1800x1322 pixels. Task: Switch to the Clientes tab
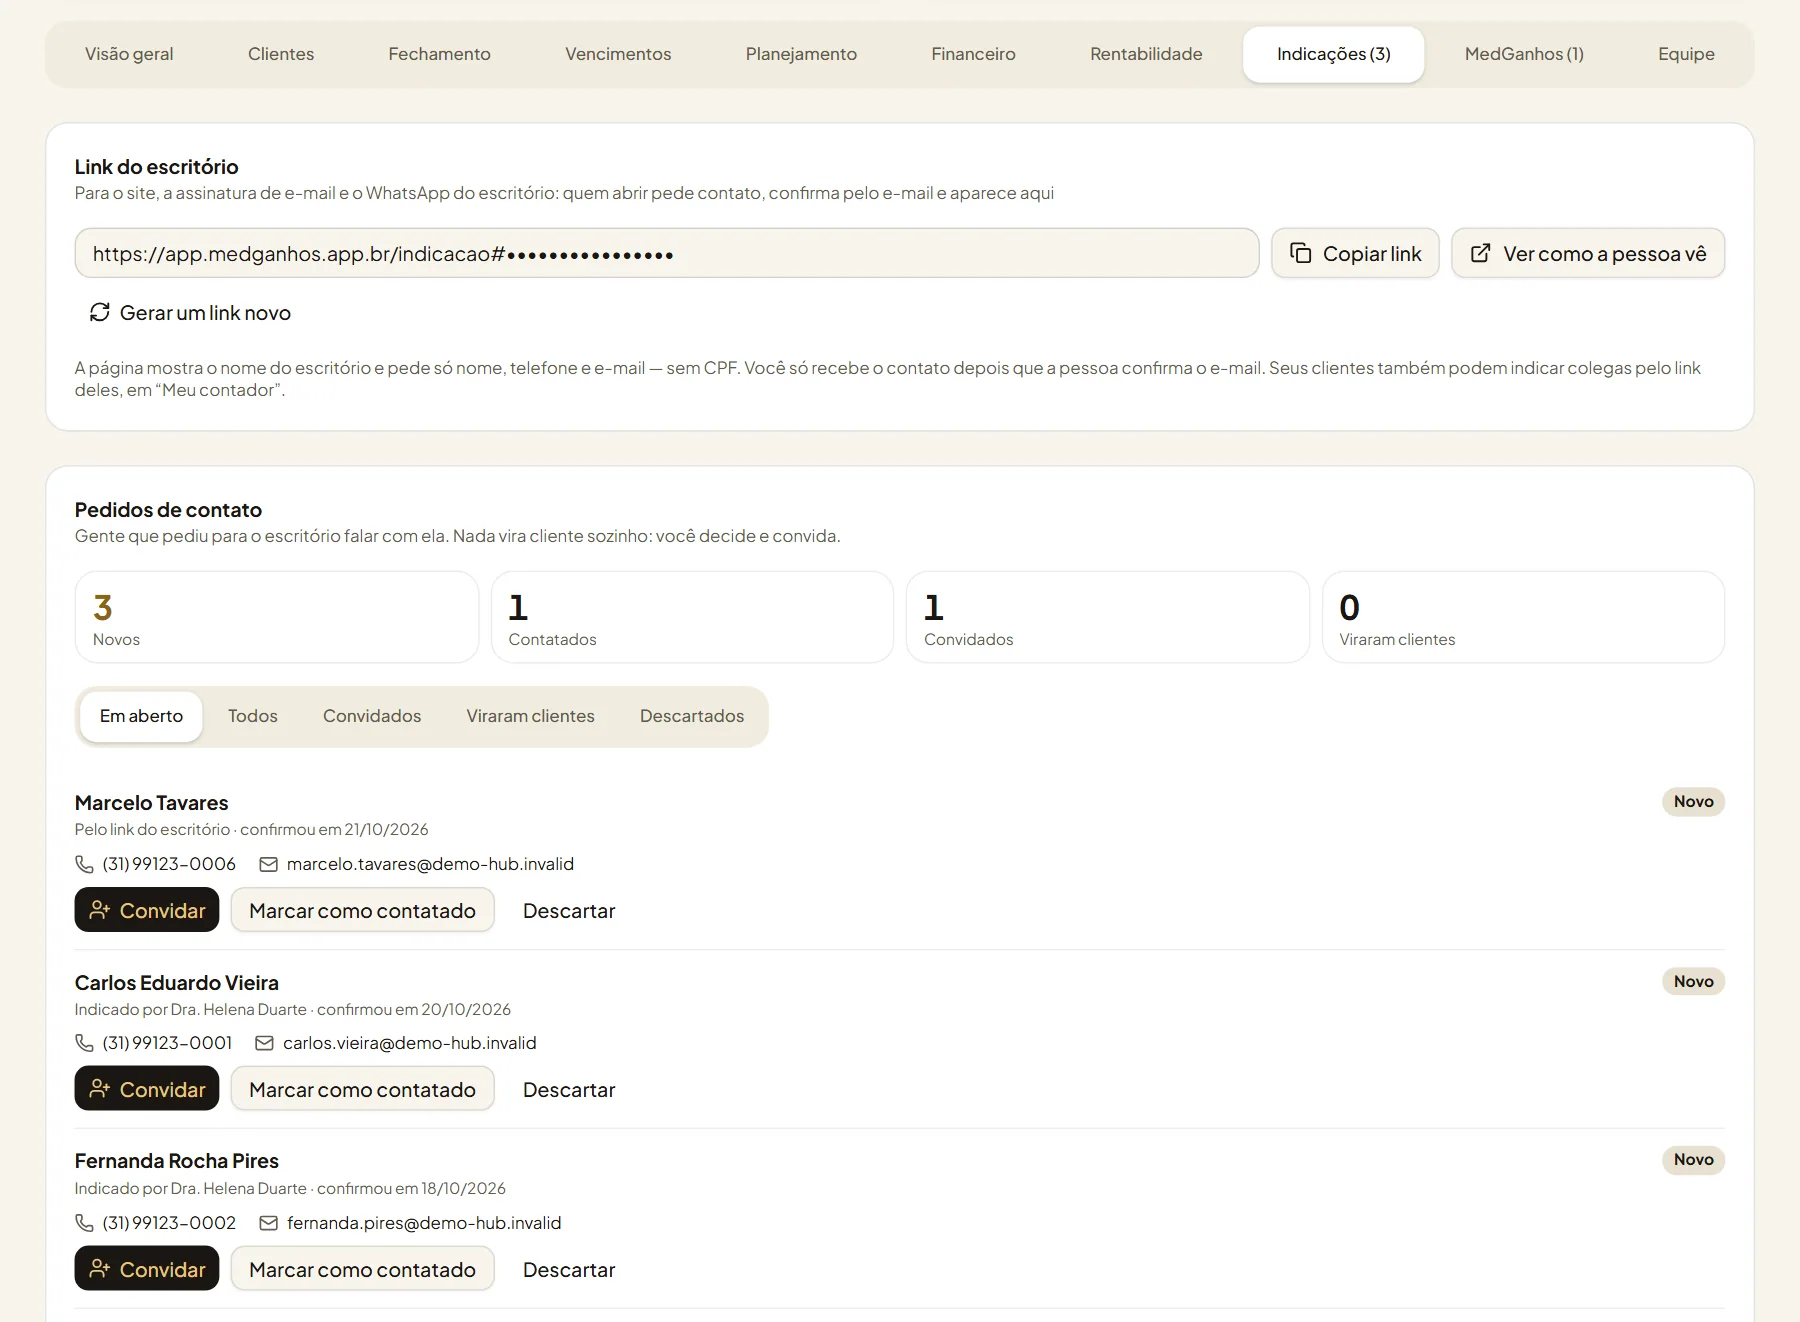pyautogui.click(x=281, y=54)
